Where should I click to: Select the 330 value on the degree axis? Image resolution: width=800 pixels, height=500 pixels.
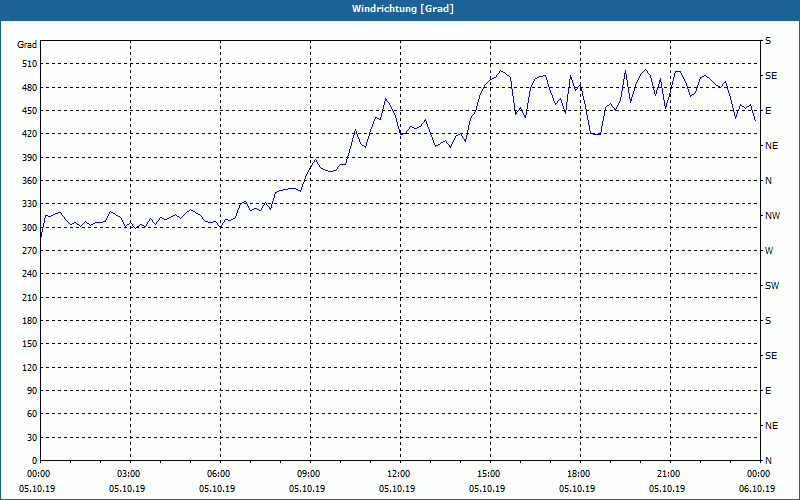click(x=30, y=204)
